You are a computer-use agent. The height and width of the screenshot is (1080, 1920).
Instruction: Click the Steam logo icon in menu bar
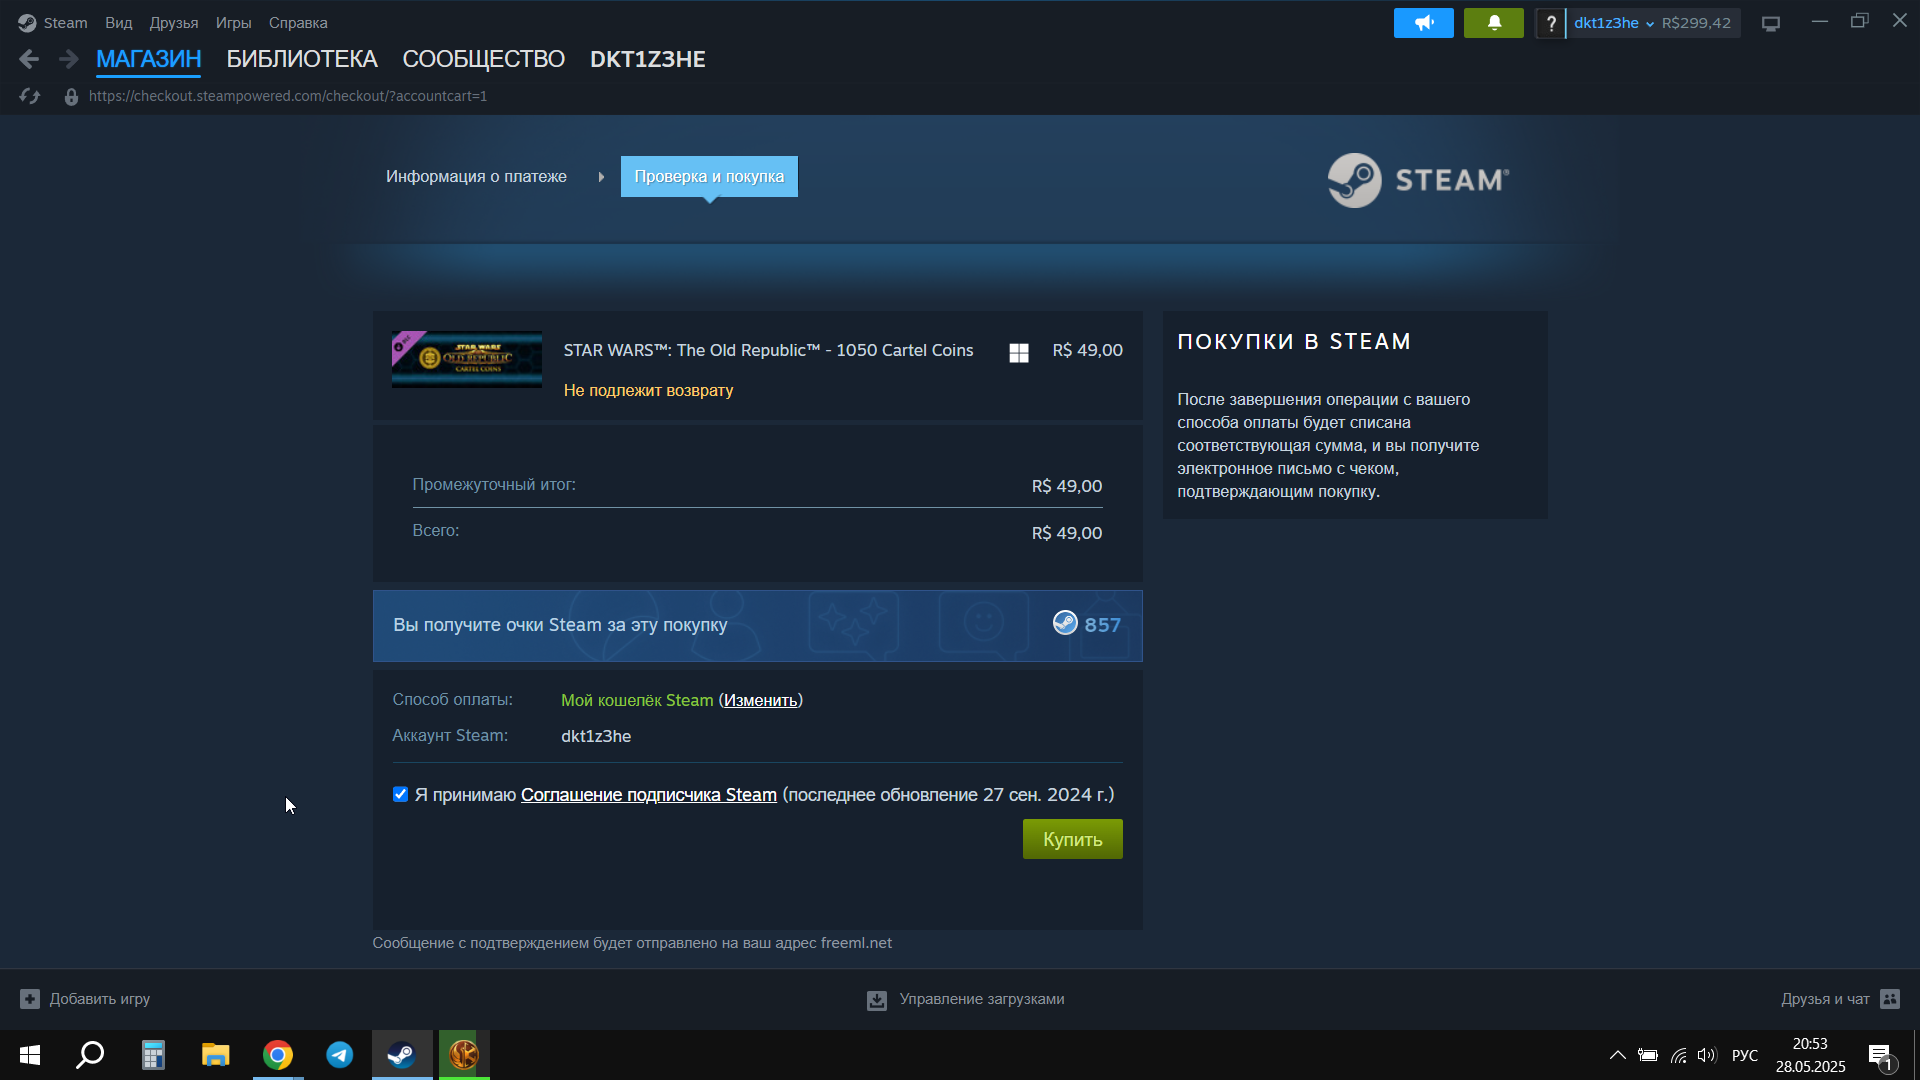click(27, 23)
